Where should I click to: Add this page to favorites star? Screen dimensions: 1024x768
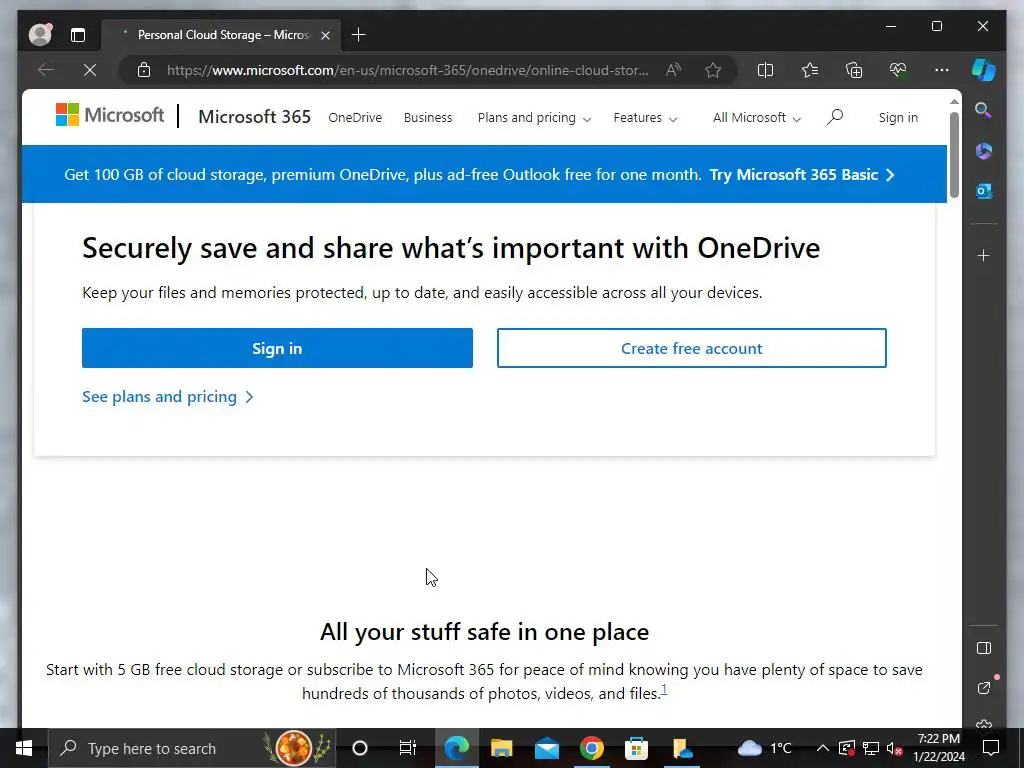click(713, 70)
